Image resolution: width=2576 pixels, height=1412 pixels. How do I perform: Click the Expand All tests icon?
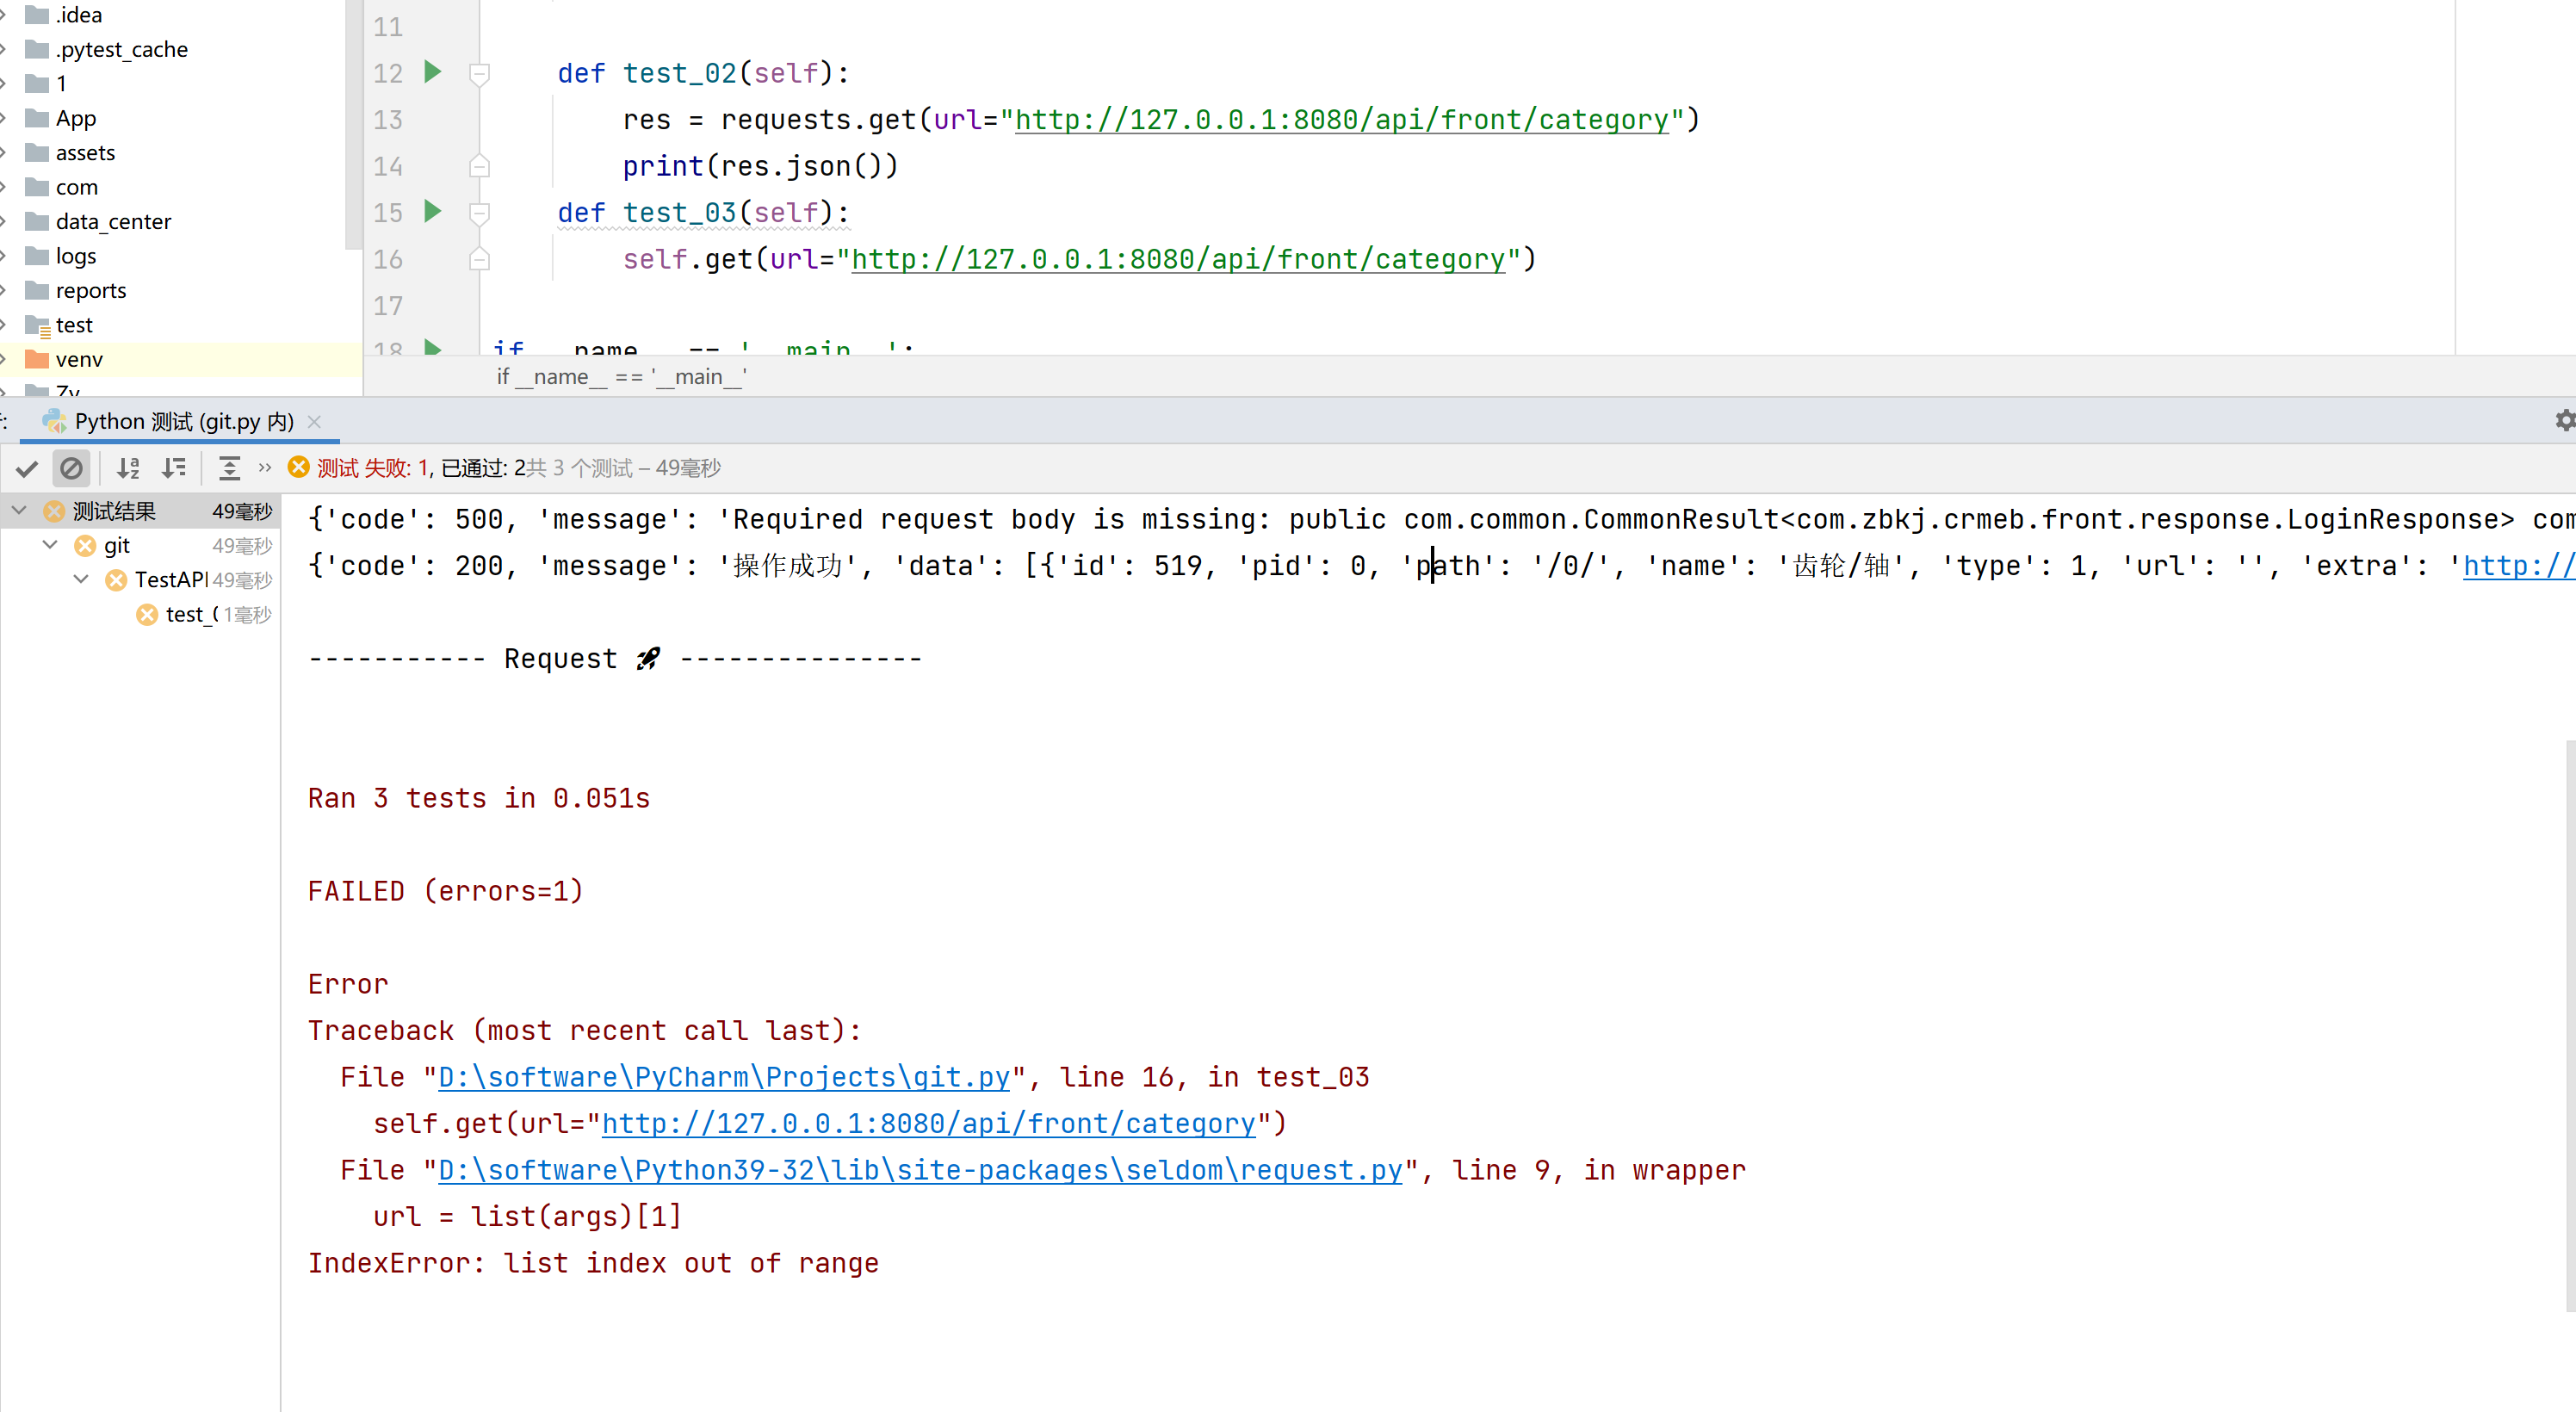tap(229, 468)
